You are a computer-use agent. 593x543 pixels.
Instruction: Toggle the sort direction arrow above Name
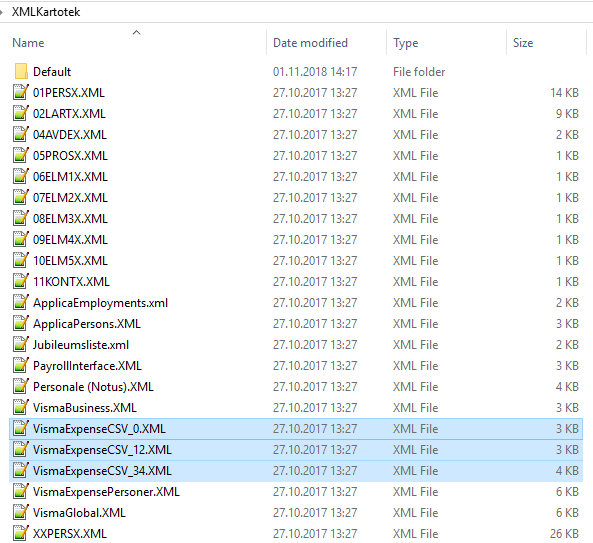(137, 33)
